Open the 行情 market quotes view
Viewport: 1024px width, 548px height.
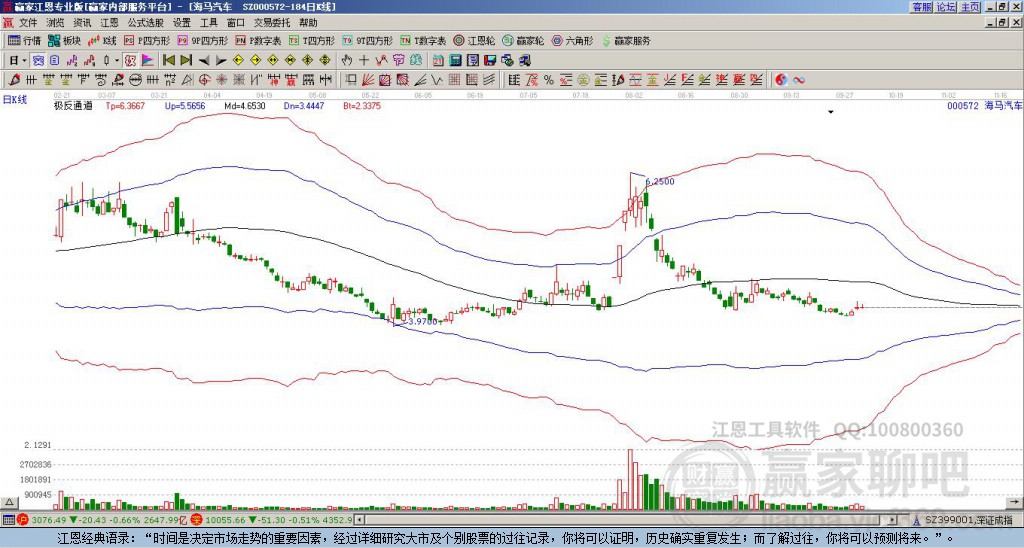(x=24, y=41)
